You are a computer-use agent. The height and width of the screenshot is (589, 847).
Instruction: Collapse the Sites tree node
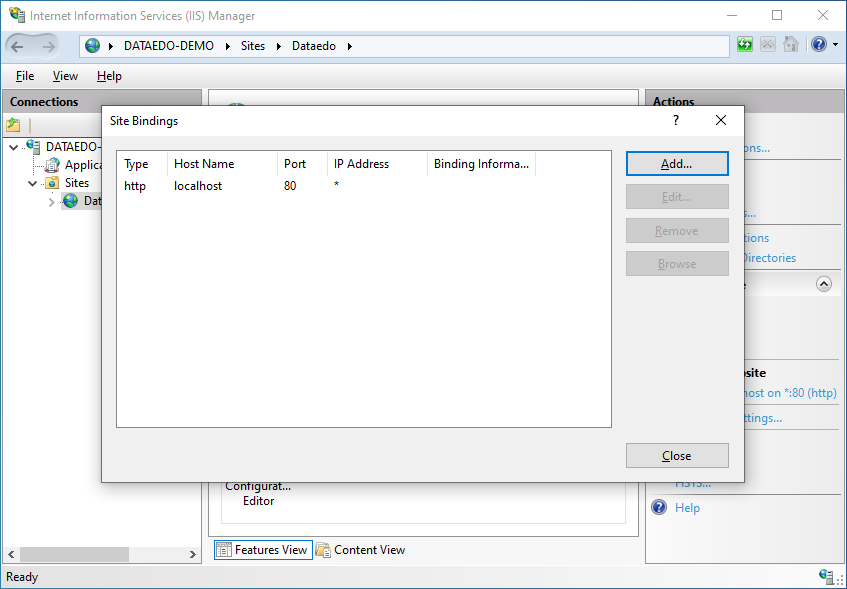(33, 184)
